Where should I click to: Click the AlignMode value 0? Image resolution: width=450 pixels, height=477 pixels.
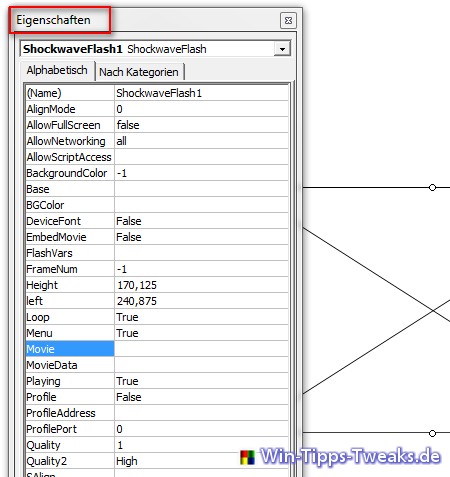tap(201, 109)
